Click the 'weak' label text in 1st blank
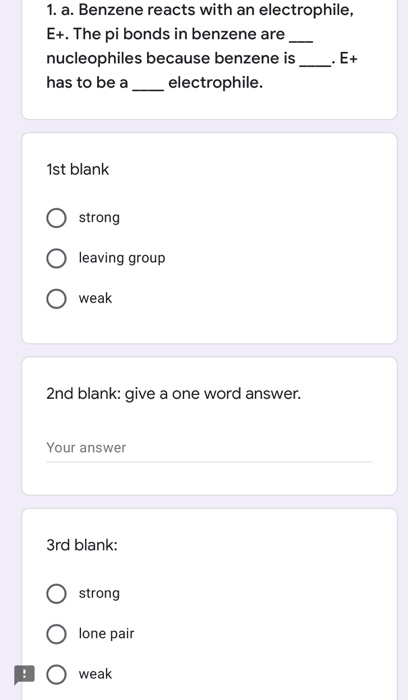This screenshot has width=408, height=700. point(95,298)
